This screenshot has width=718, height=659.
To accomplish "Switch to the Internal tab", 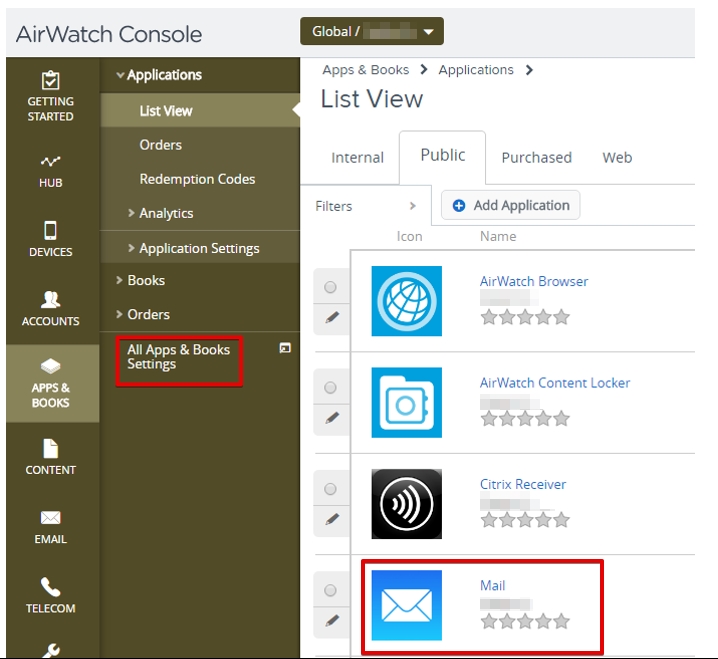I will [x=357, y=158].
